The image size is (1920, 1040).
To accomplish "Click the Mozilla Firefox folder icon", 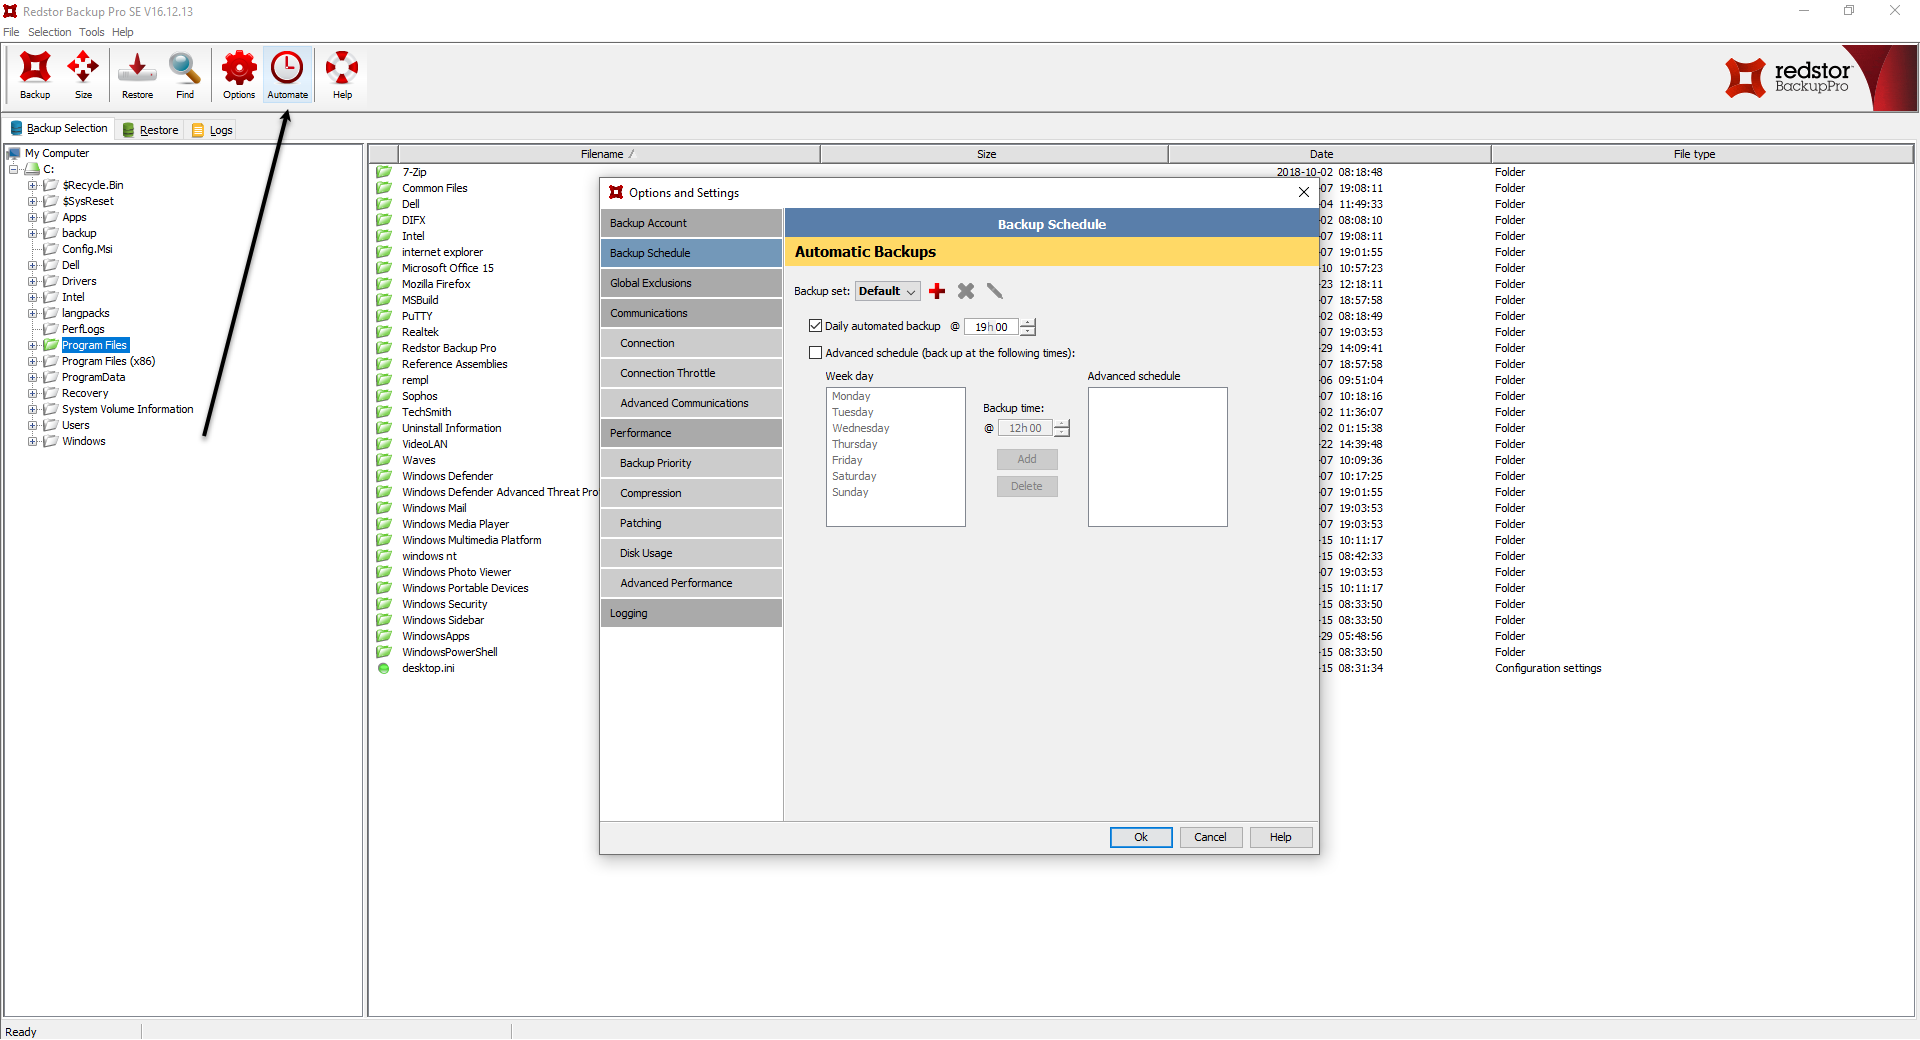I will coord(384,284).
